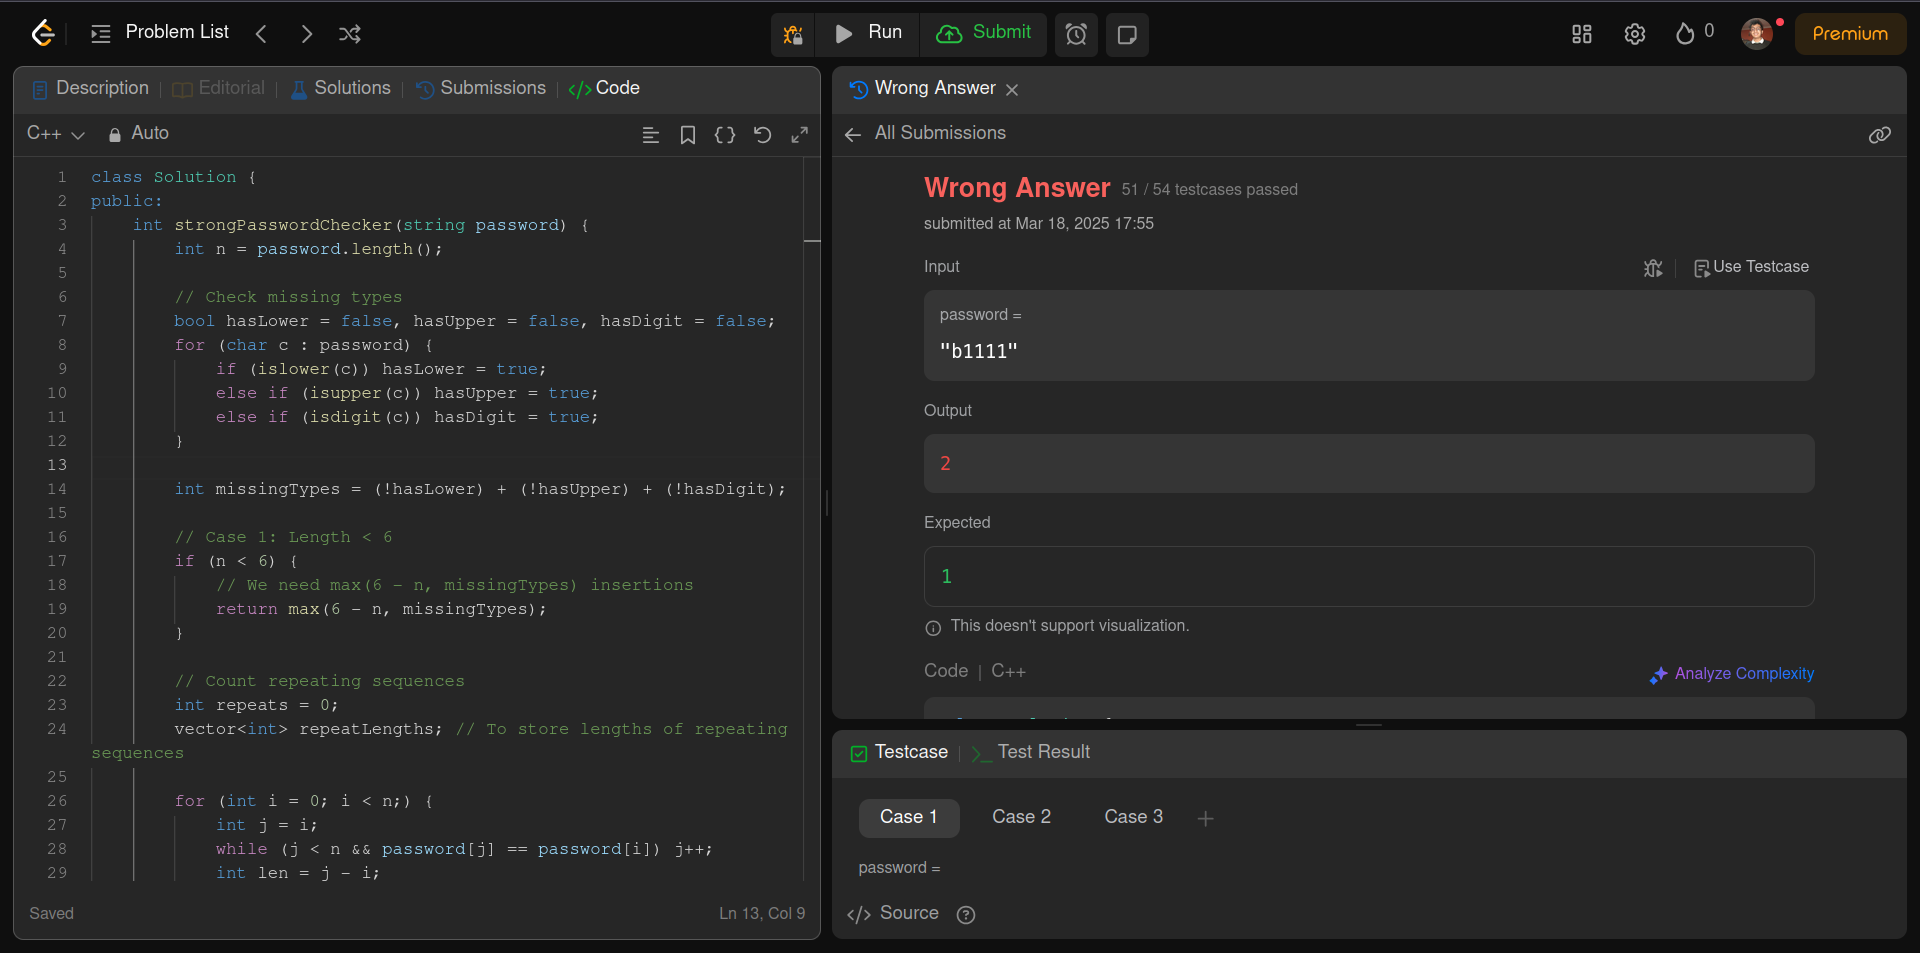
Task: Select the Wrong Answer tab
Action: pyautogui.click(x=923, y=88)
